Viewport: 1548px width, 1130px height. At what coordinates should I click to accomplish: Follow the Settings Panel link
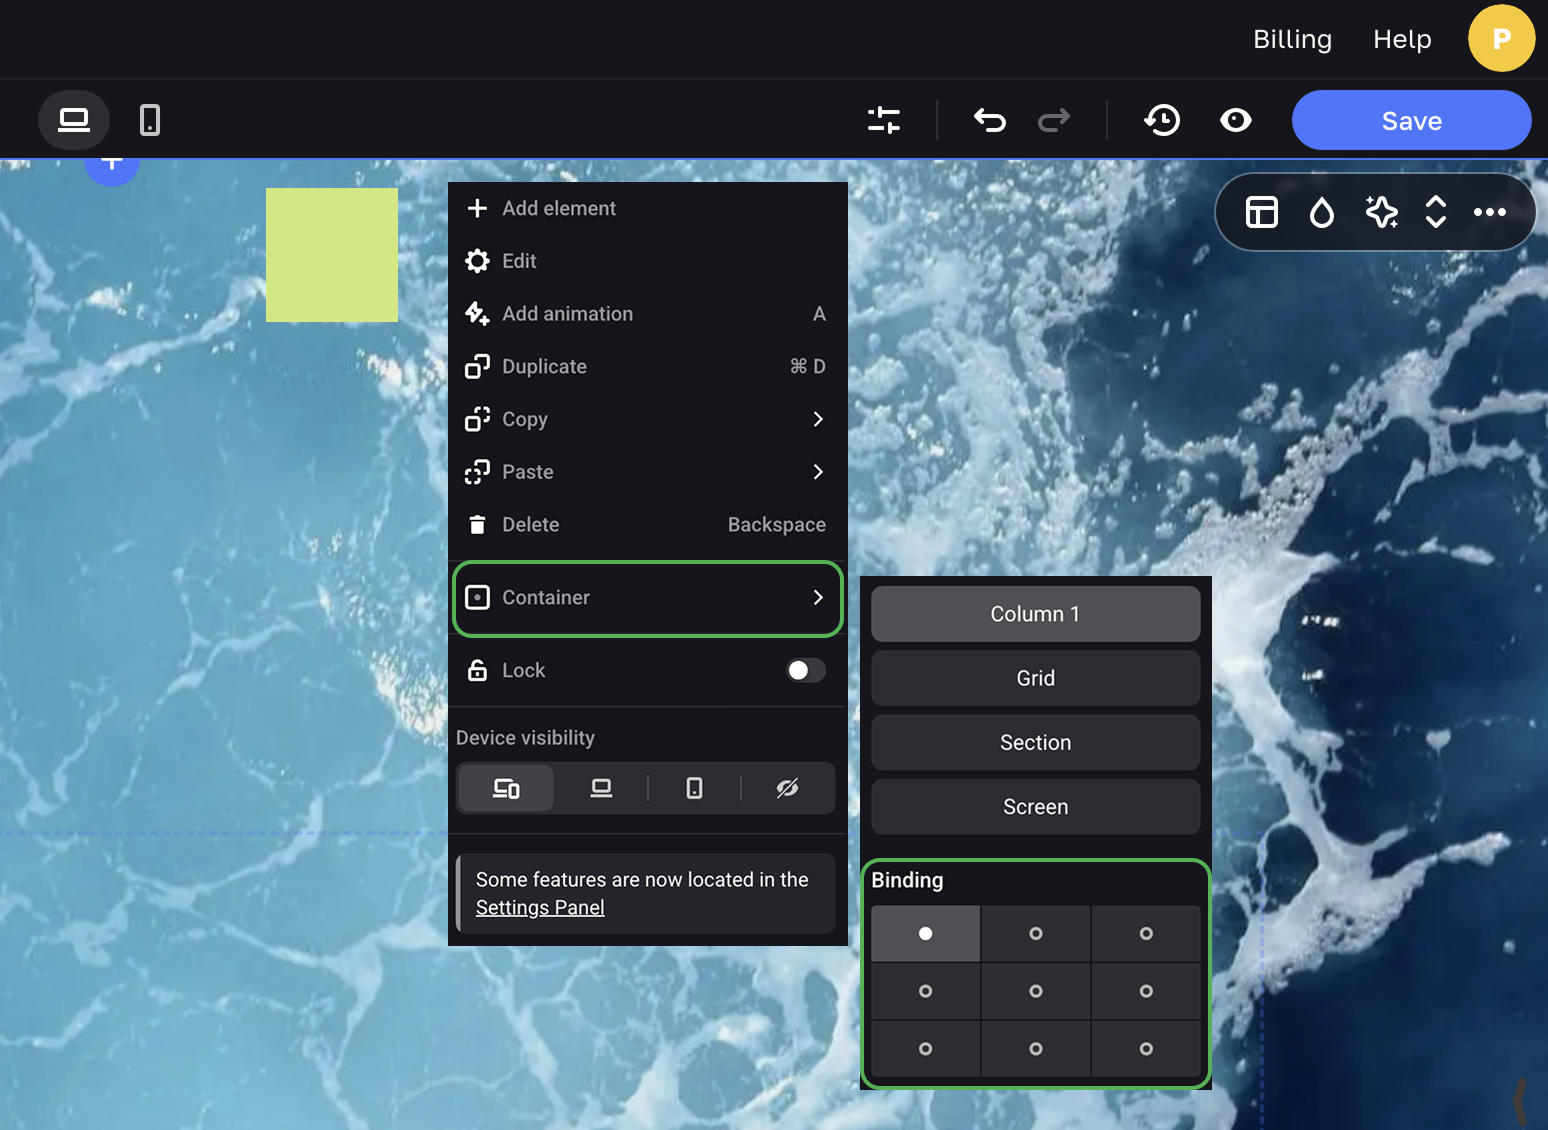click(x=540, y=907)
